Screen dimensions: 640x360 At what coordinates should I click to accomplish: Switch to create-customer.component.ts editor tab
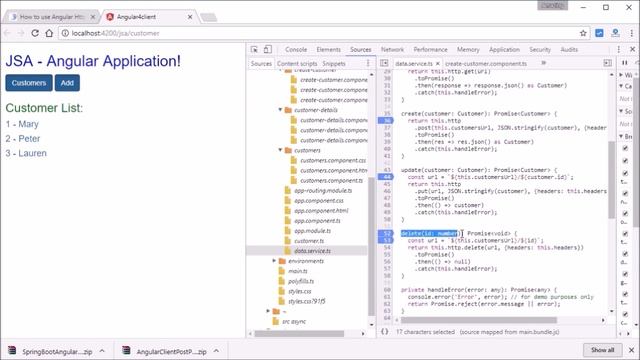point(486,63)
